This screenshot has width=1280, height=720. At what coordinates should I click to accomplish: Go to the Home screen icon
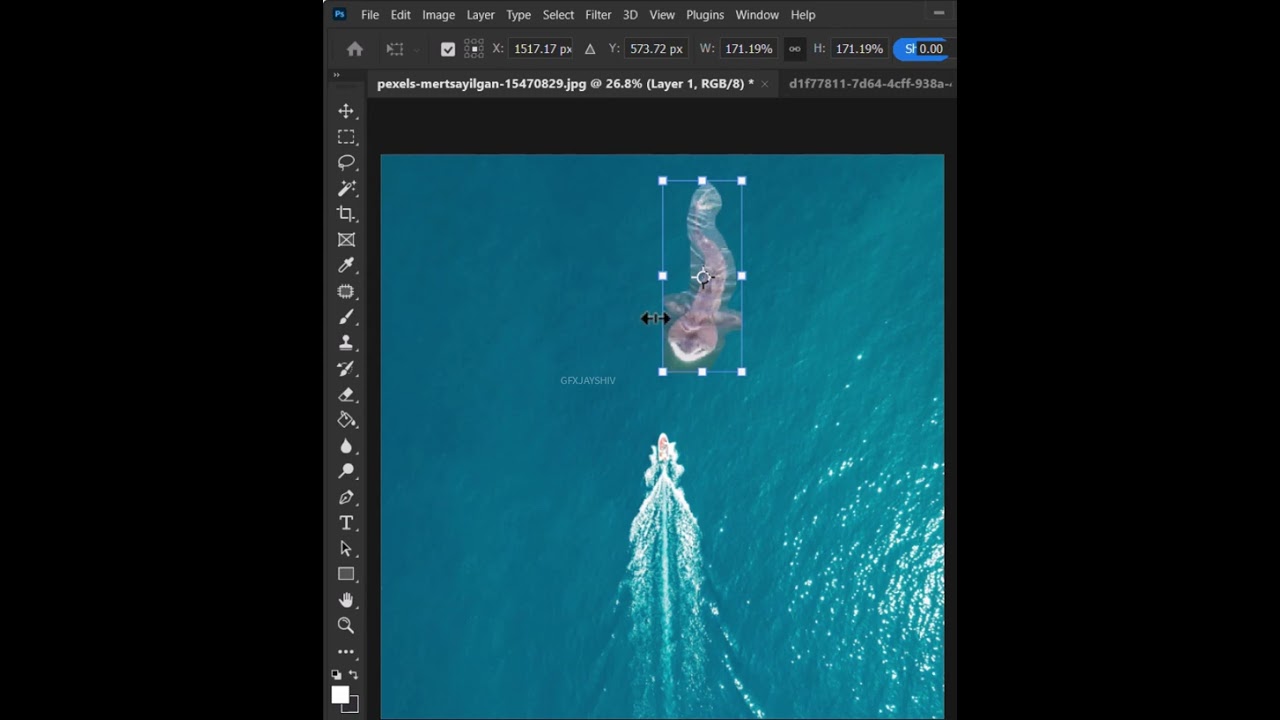point(355,49)
